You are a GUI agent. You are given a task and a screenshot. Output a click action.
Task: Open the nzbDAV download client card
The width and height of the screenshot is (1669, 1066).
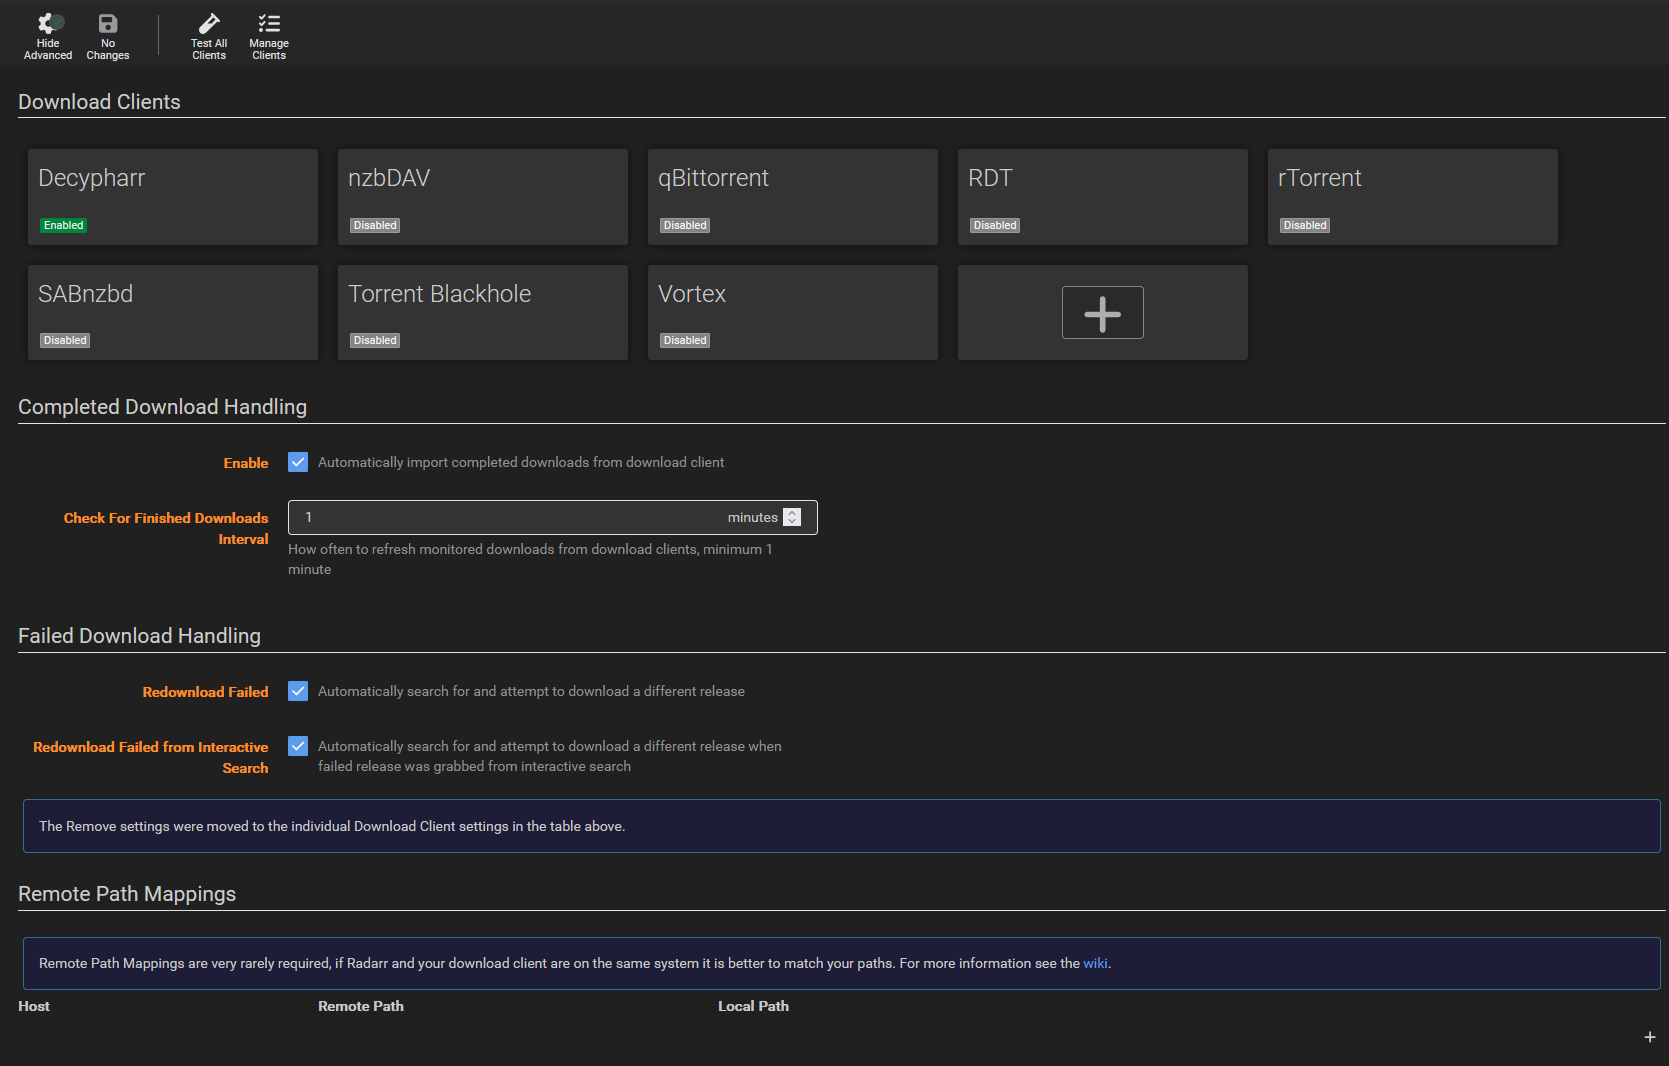[x=483, y=197]
